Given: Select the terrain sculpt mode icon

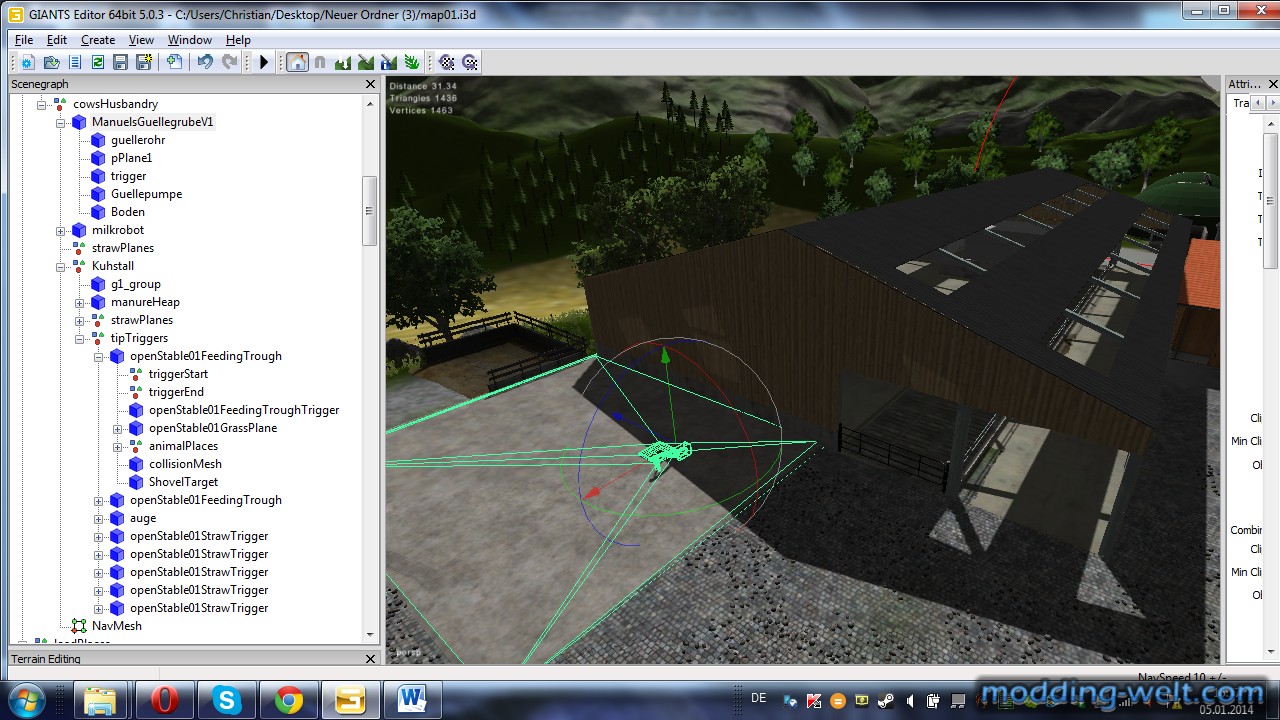Looking at the screenshot, I should 343,62.
